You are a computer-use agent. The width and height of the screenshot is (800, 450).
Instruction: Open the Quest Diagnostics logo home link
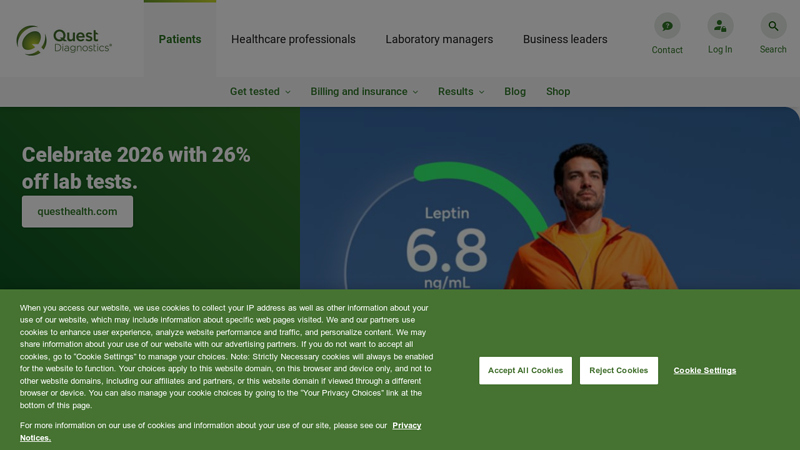coord(64,40)
